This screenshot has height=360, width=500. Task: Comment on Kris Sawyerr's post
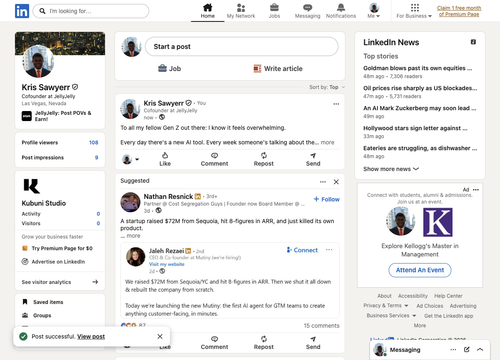tap(214, 159)
